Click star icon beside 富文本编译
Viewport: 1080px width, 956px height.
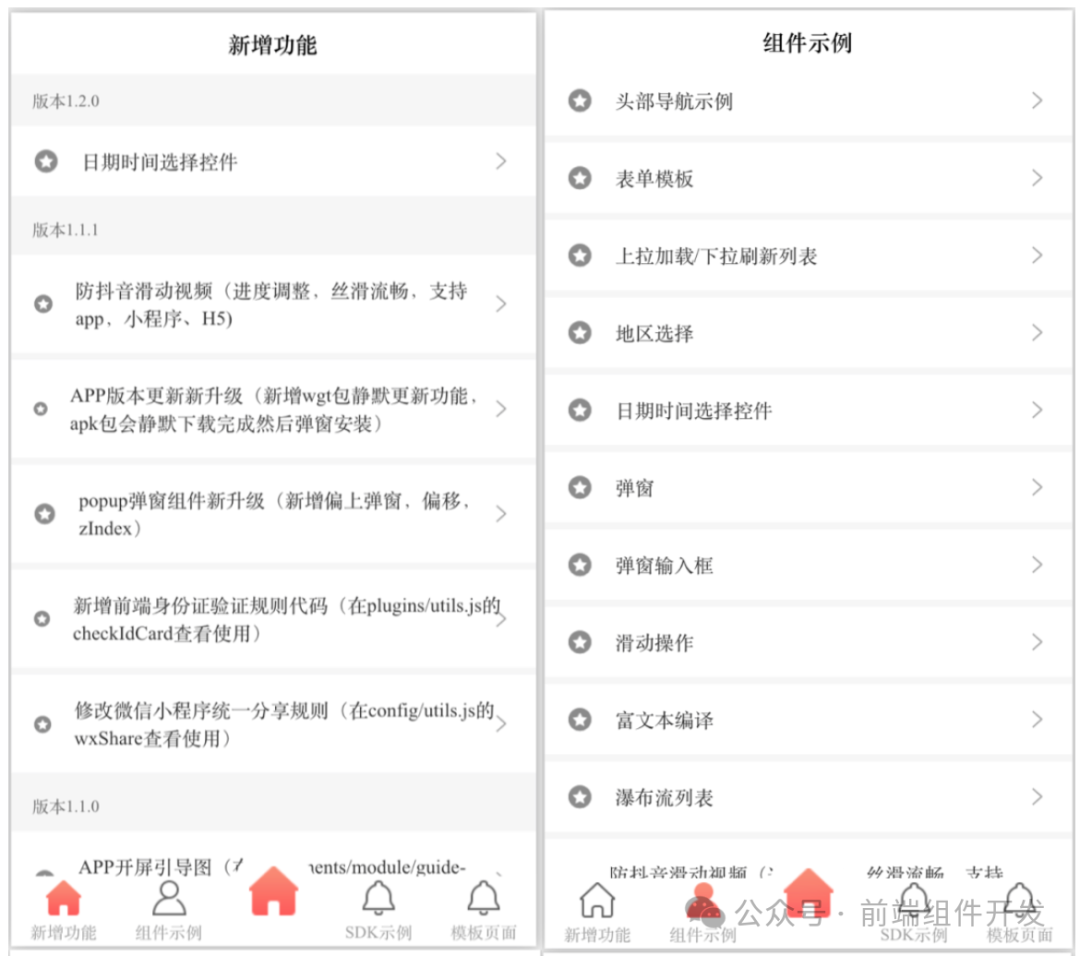pyautogui.click(x=580, y=720)
